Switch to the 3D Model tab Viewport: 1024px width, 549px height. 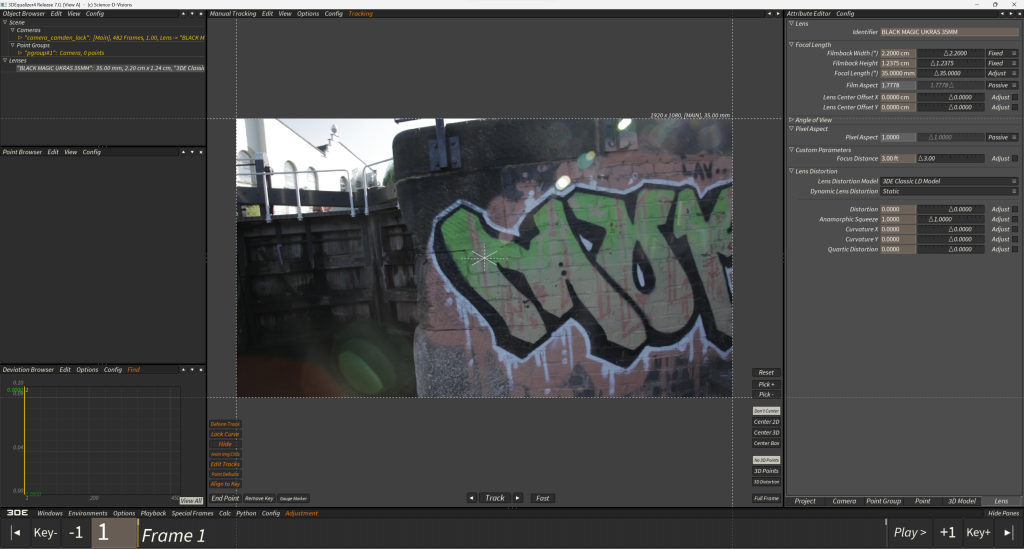point(961,501)
